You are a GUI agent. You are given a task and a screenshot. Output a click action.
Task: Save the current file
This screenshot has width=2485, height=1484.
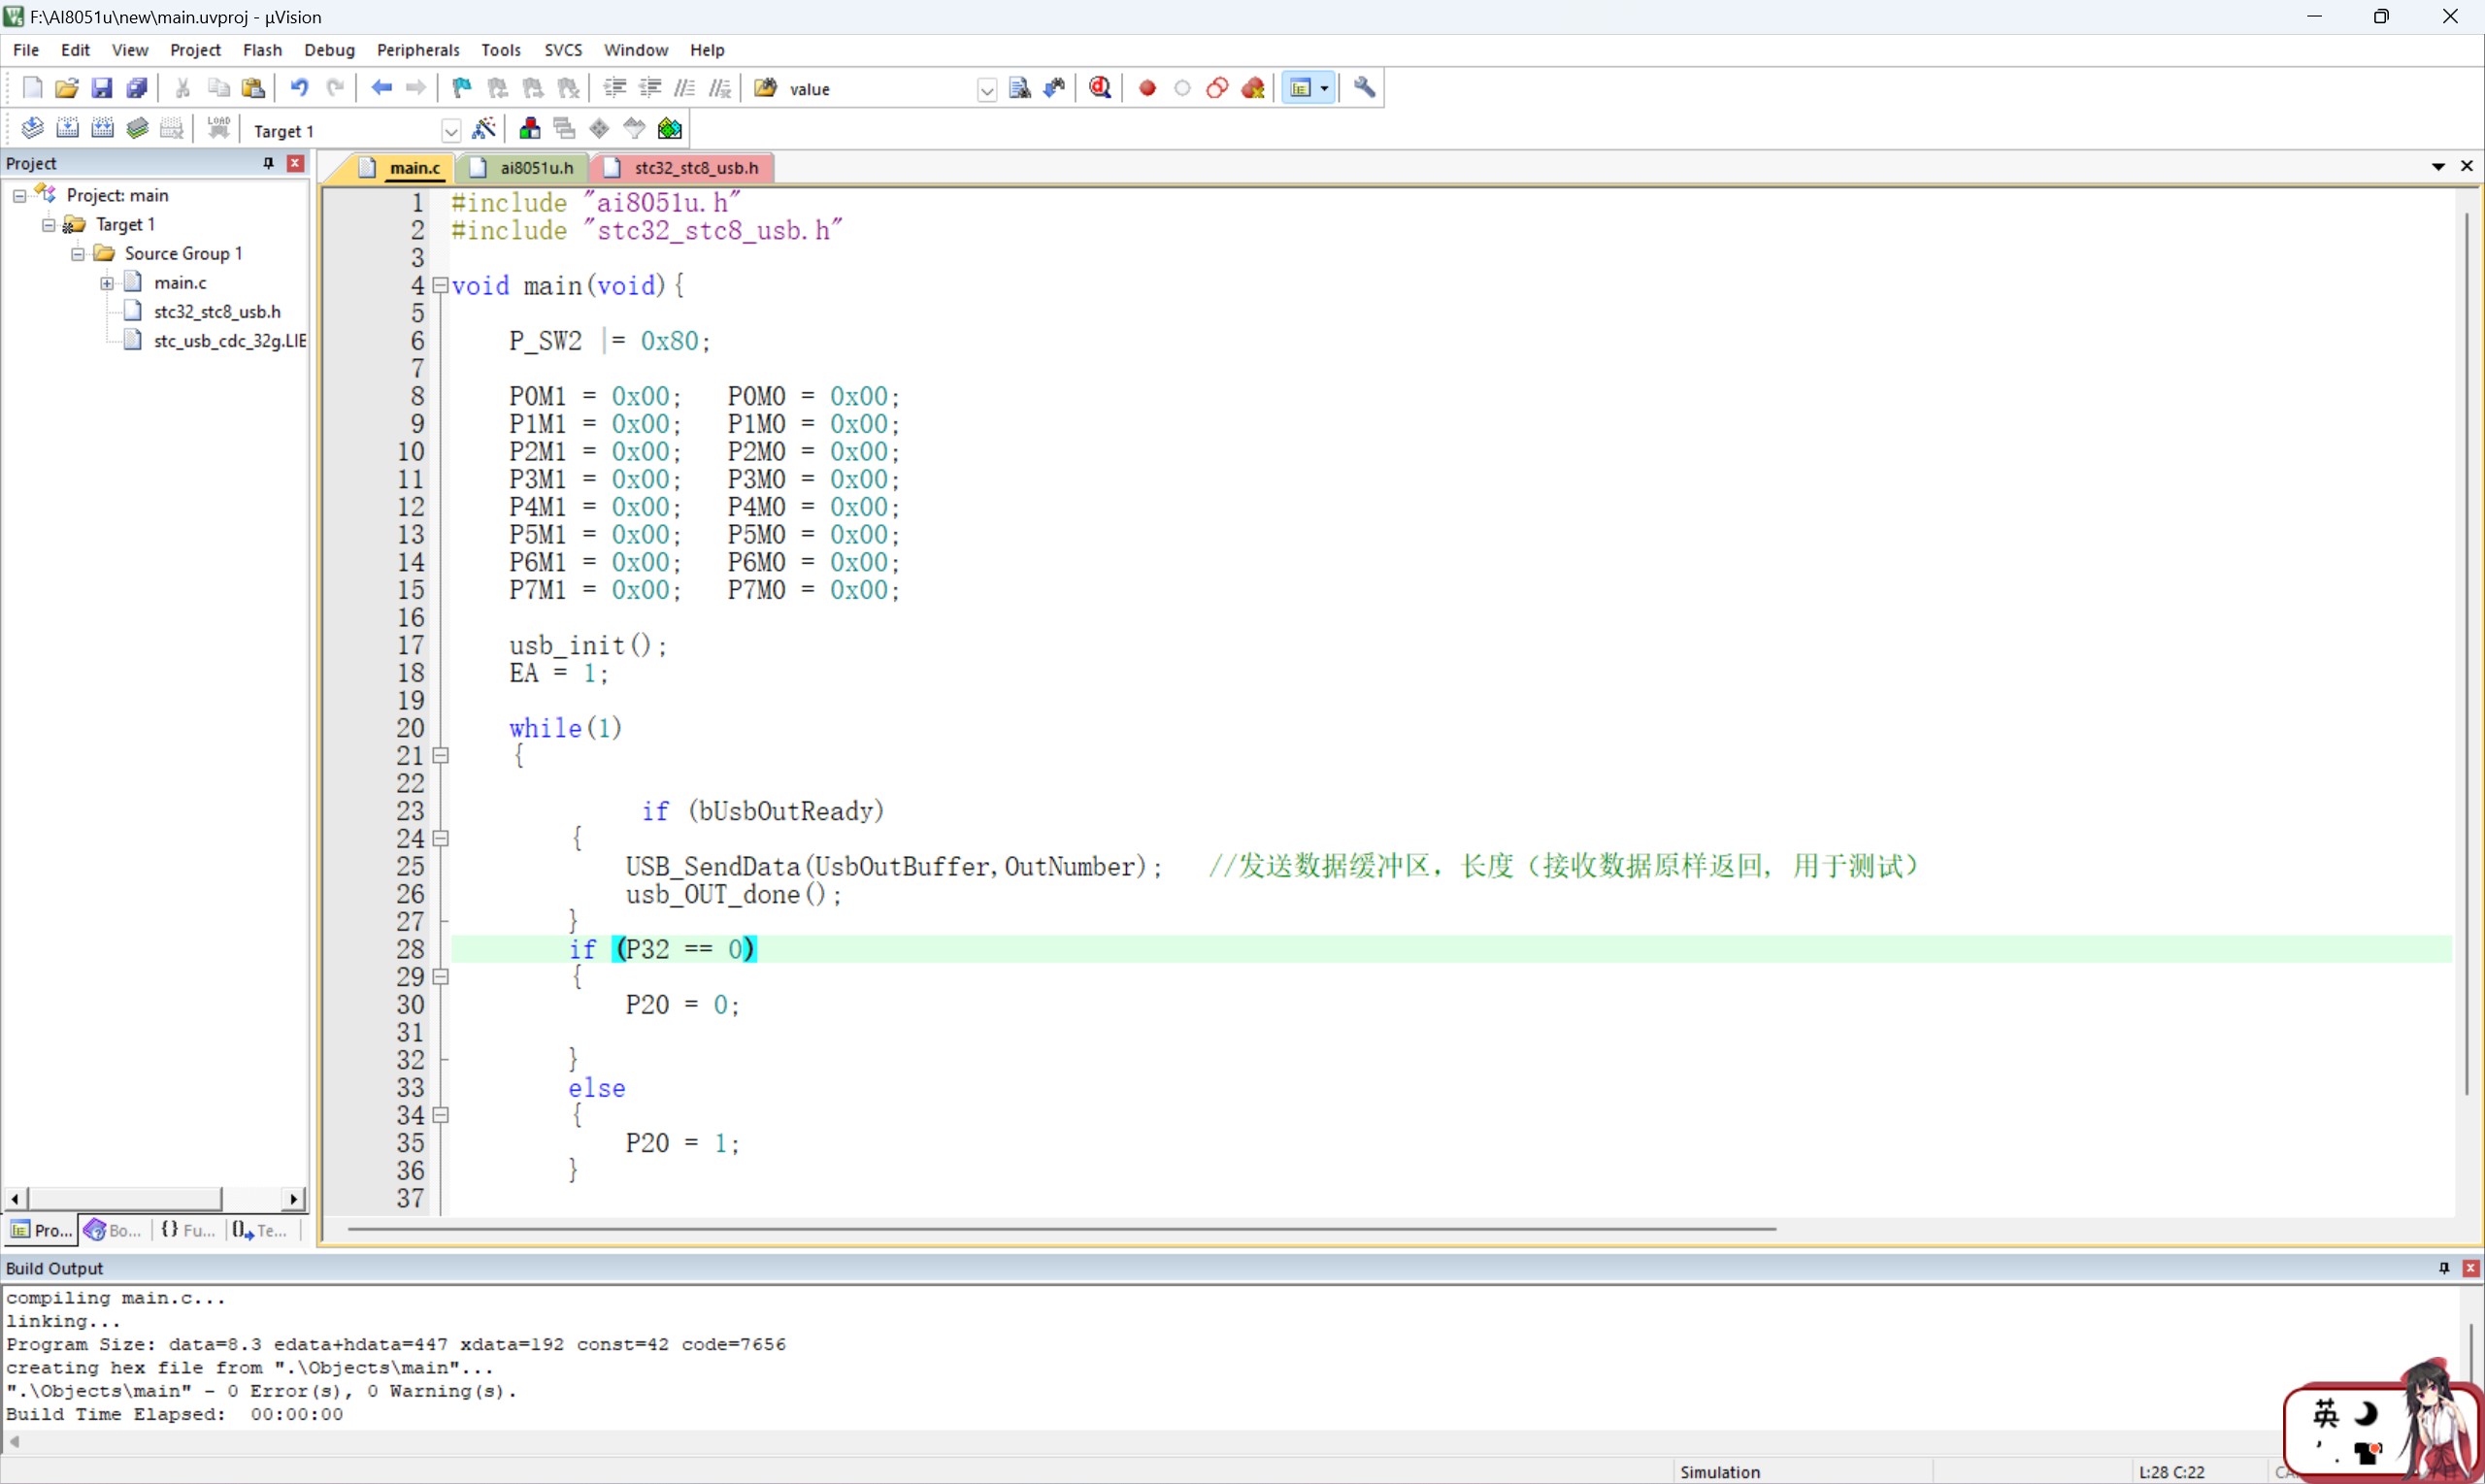click(101, 88)
